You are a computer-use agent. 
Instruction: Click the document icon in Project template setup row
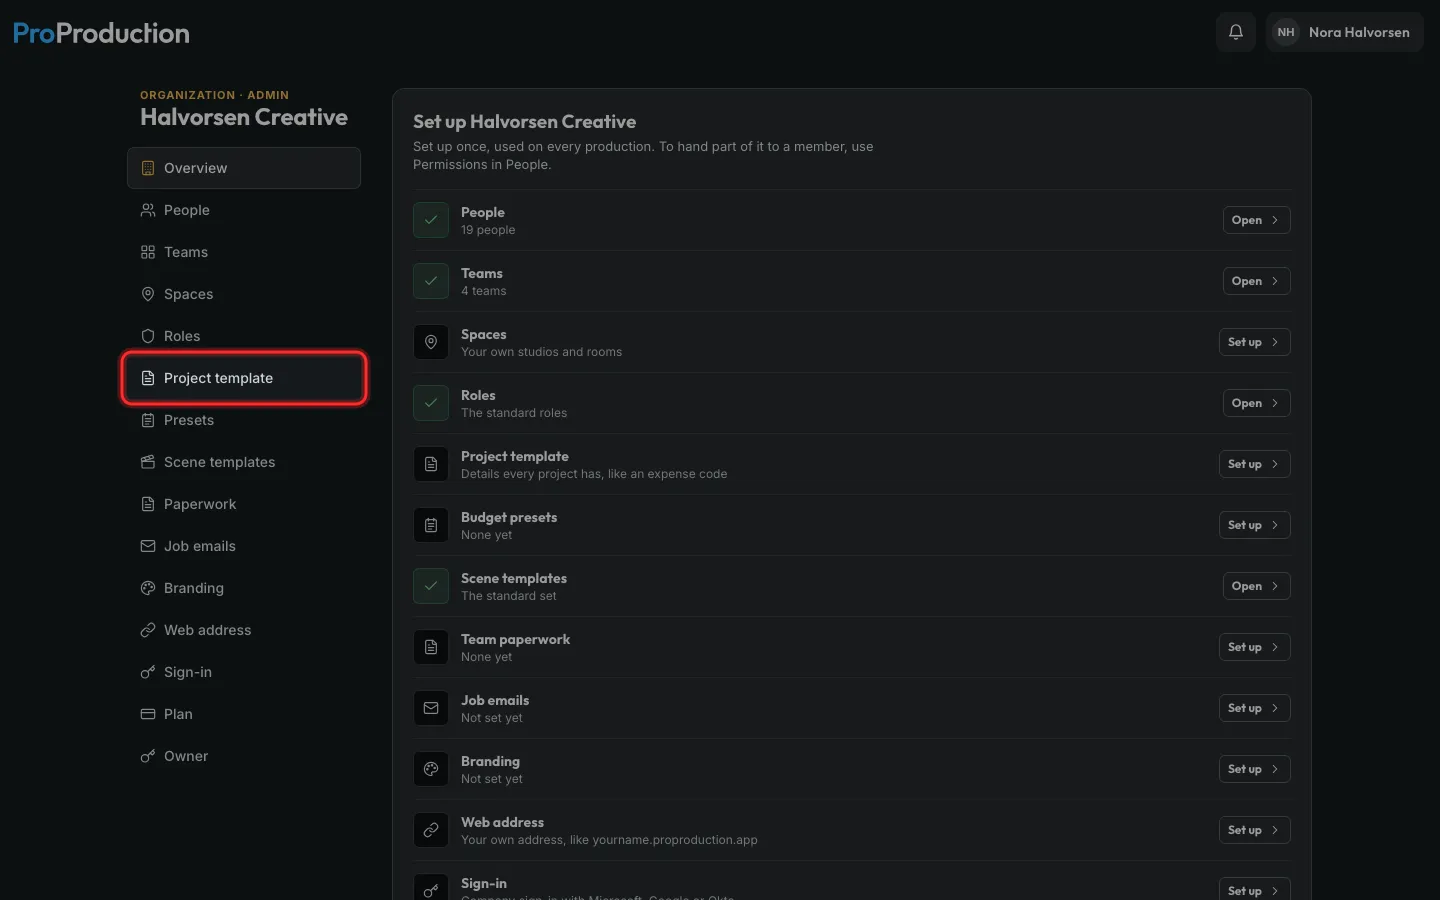[431, 464]
